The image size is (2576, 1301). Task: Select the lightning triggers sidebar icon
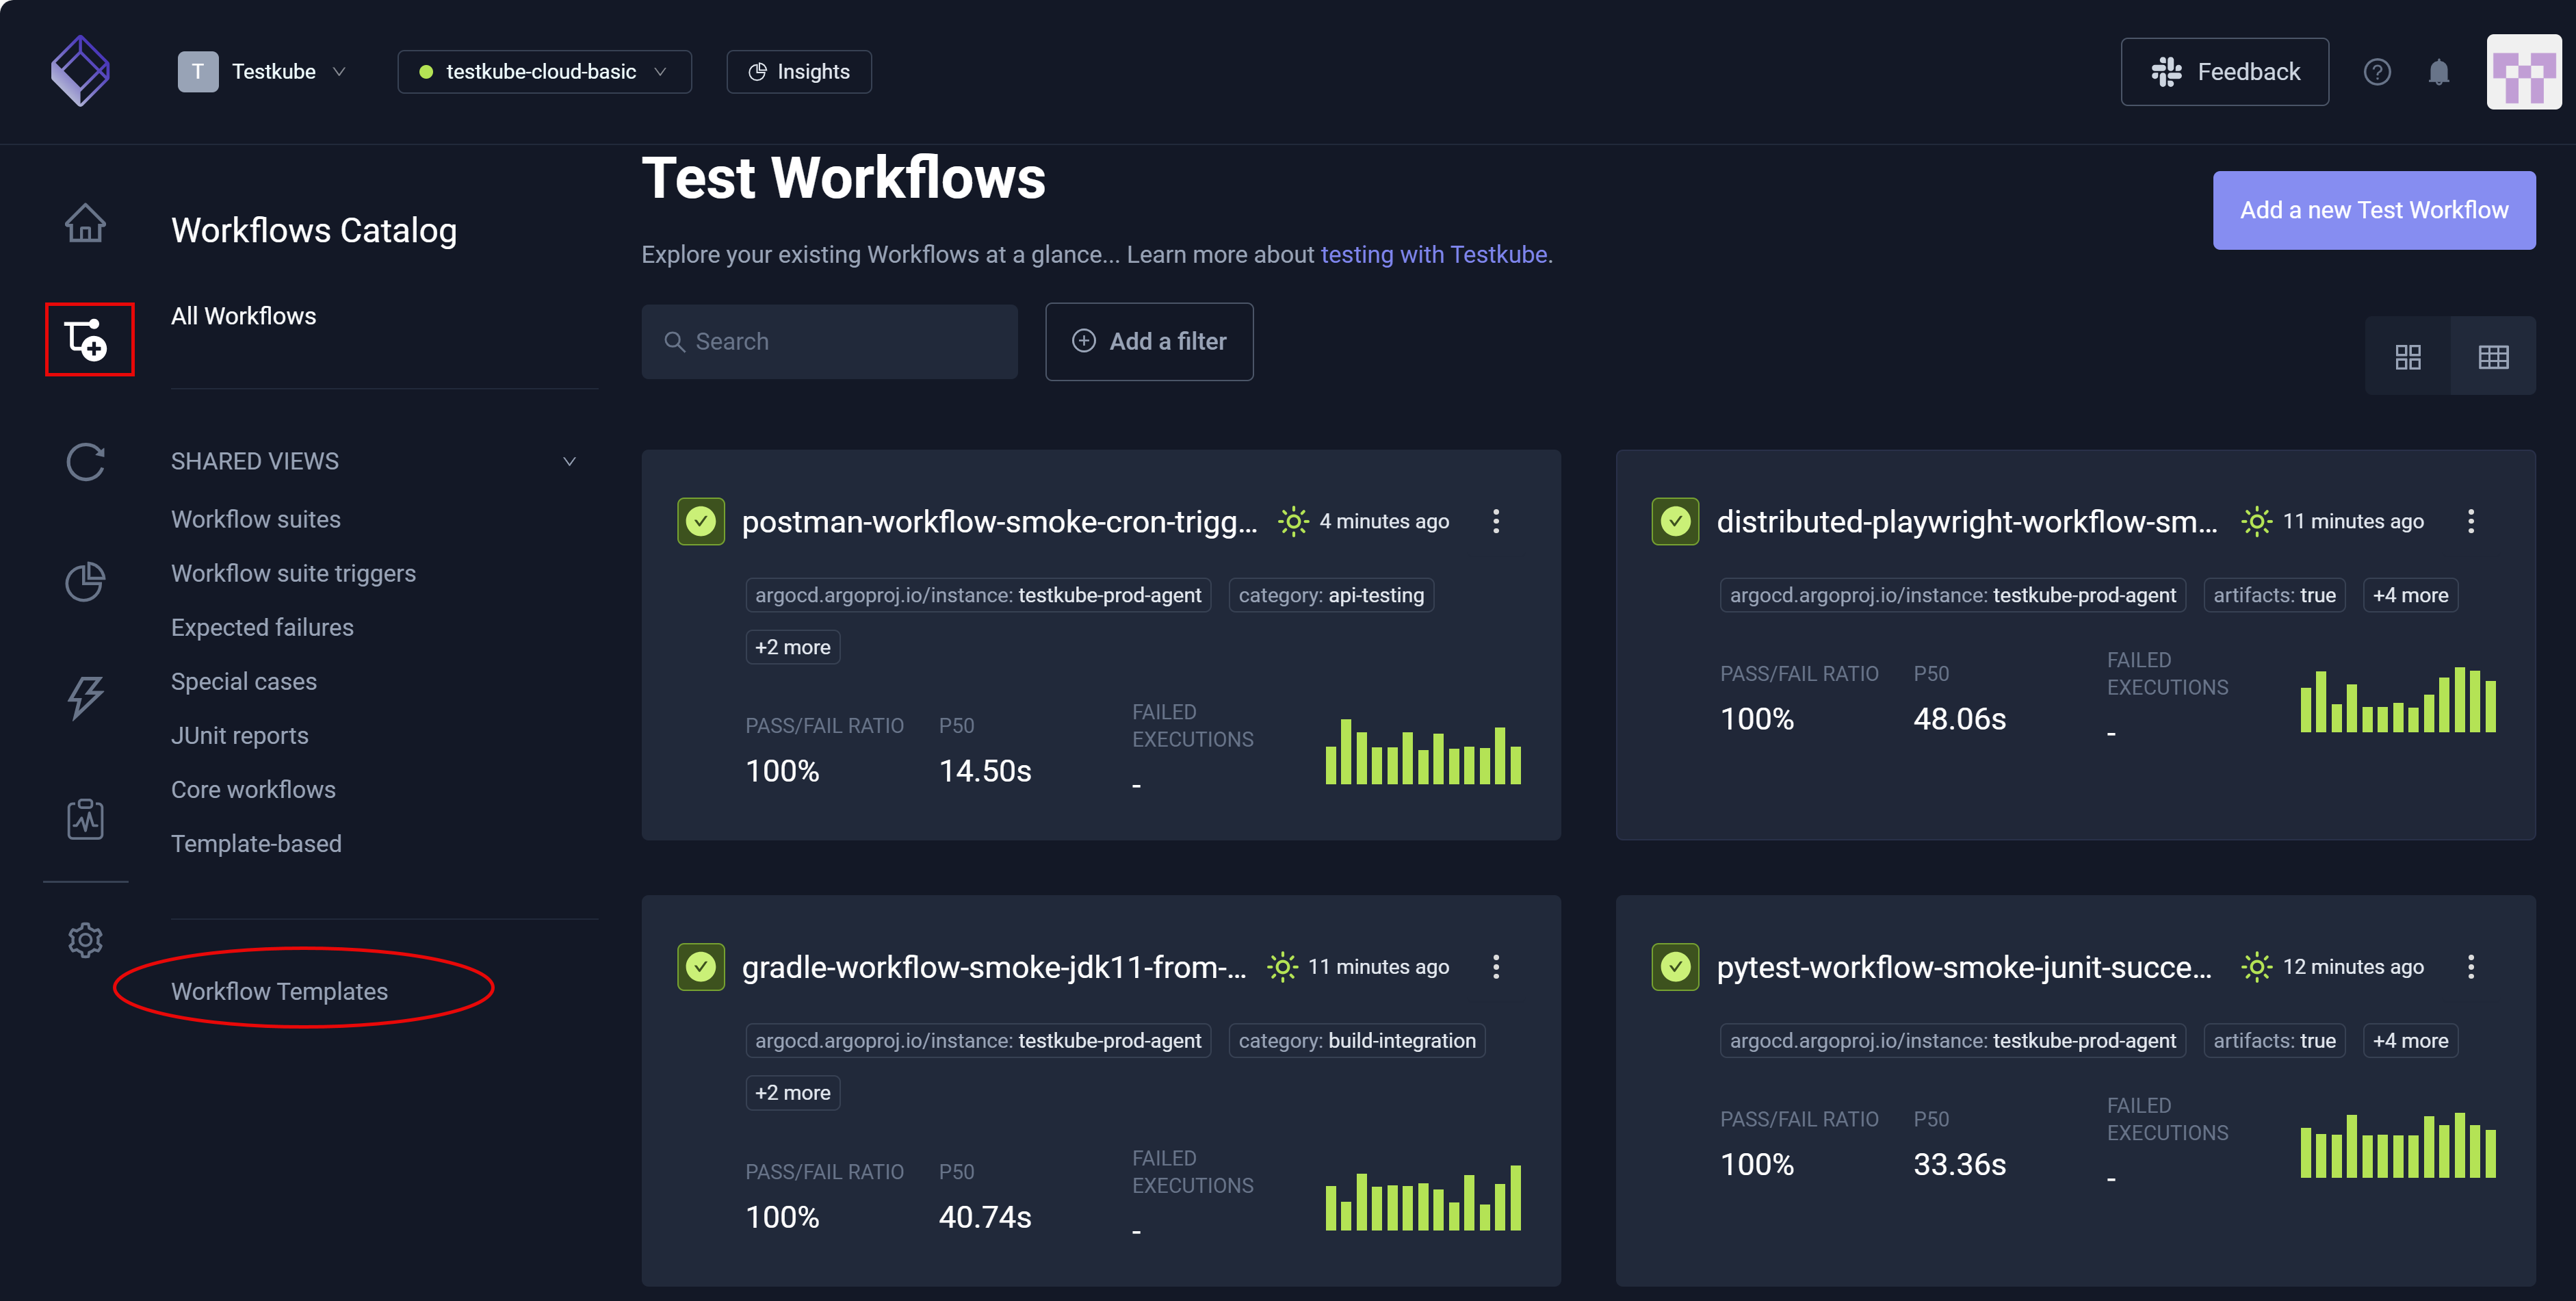click(x=86, y=697)
